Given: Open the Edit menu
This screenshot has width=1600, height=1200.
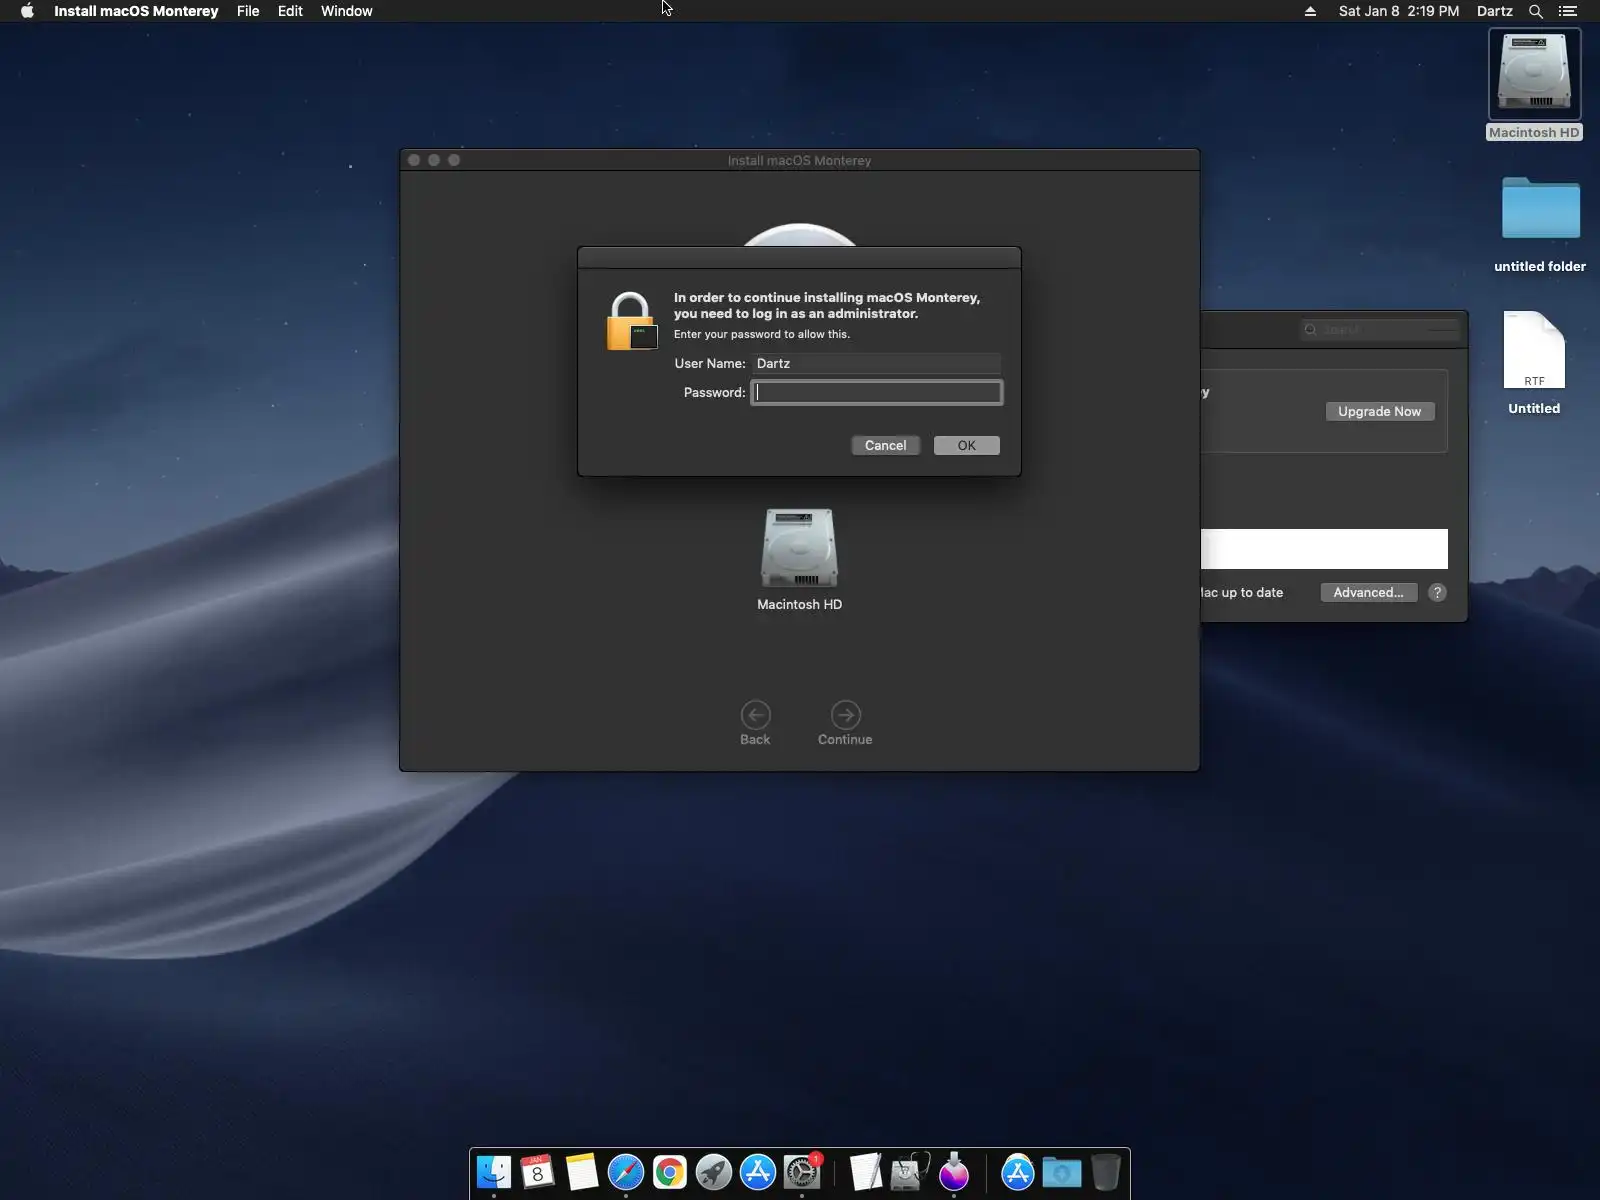Looking at the screenshot, I should click(x=290, y=11).
